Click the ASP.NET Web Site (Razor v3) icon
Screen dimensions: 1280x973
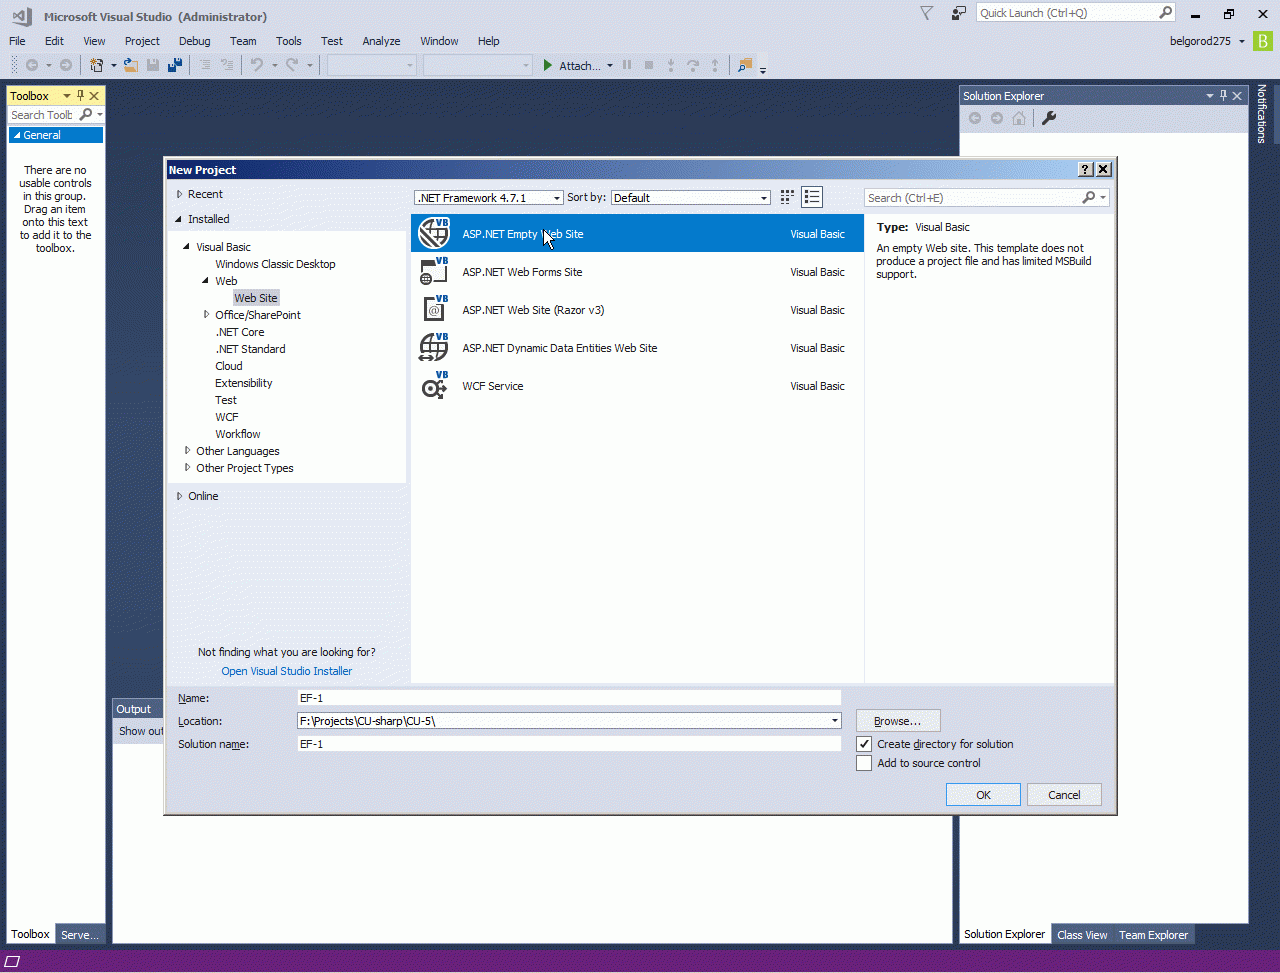coord(434,310)
